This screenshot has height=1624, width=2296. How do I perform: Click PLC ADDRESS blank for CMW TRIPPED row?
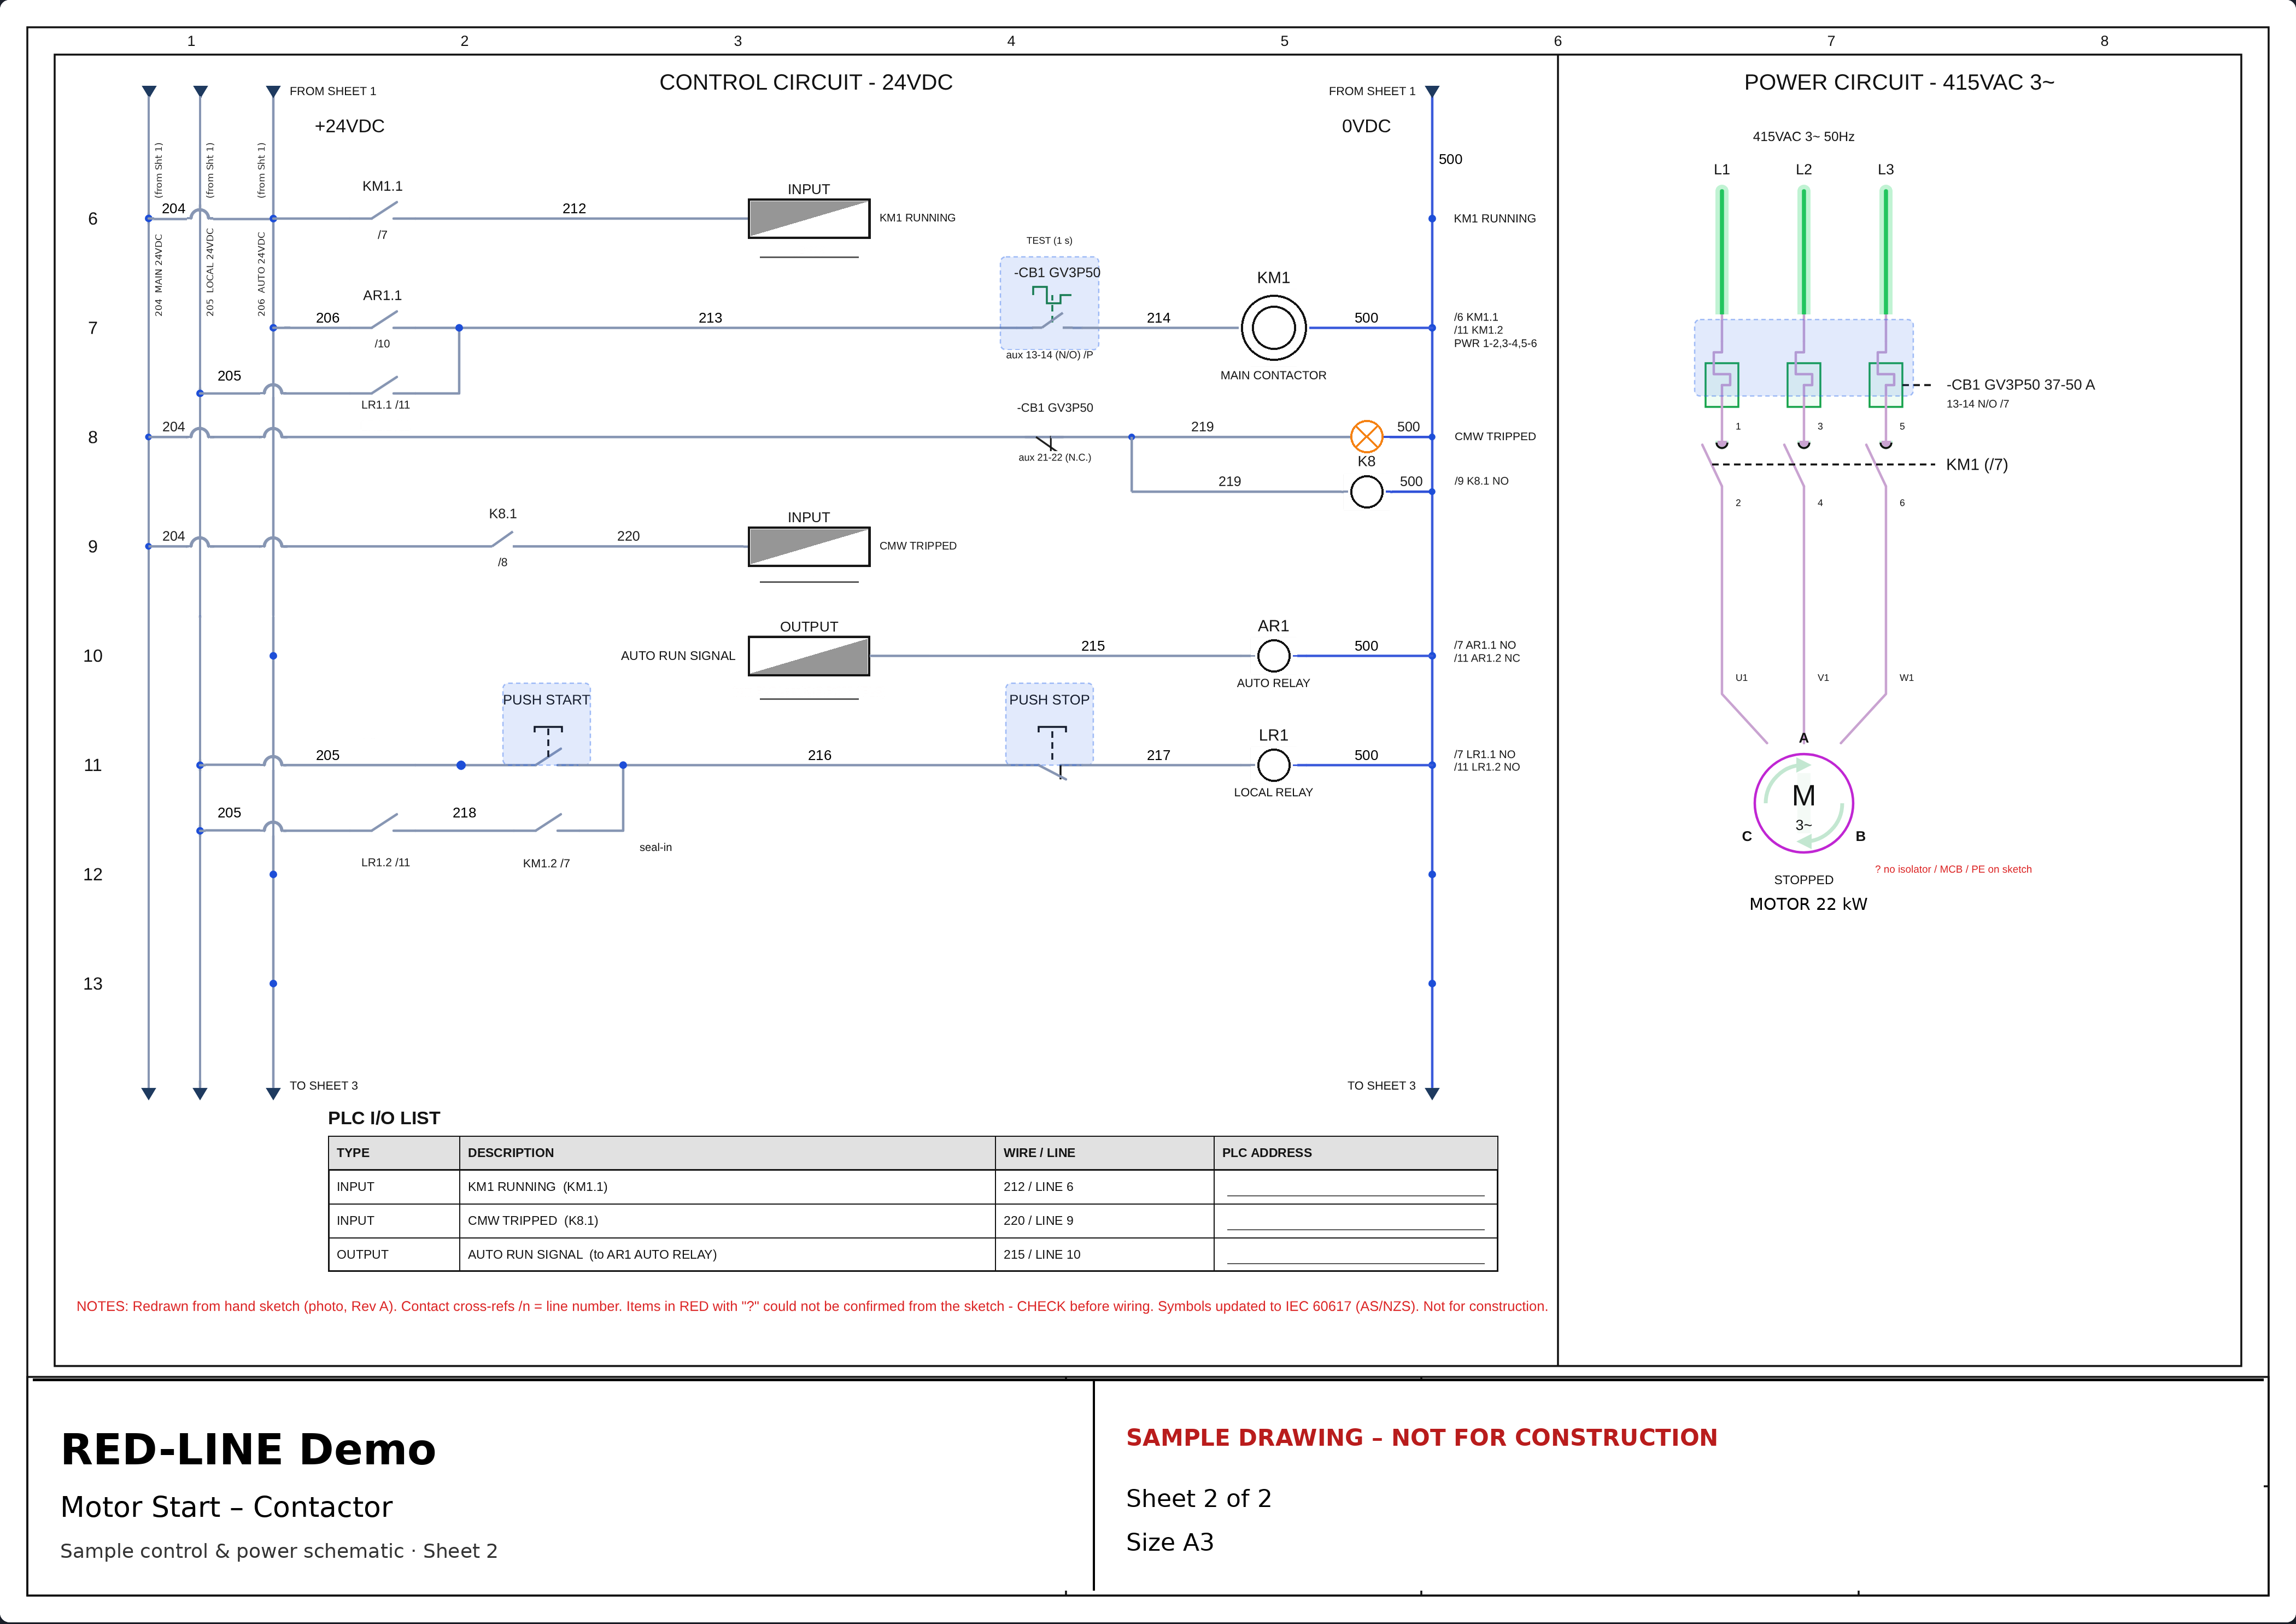[x=1355, y=1222]
